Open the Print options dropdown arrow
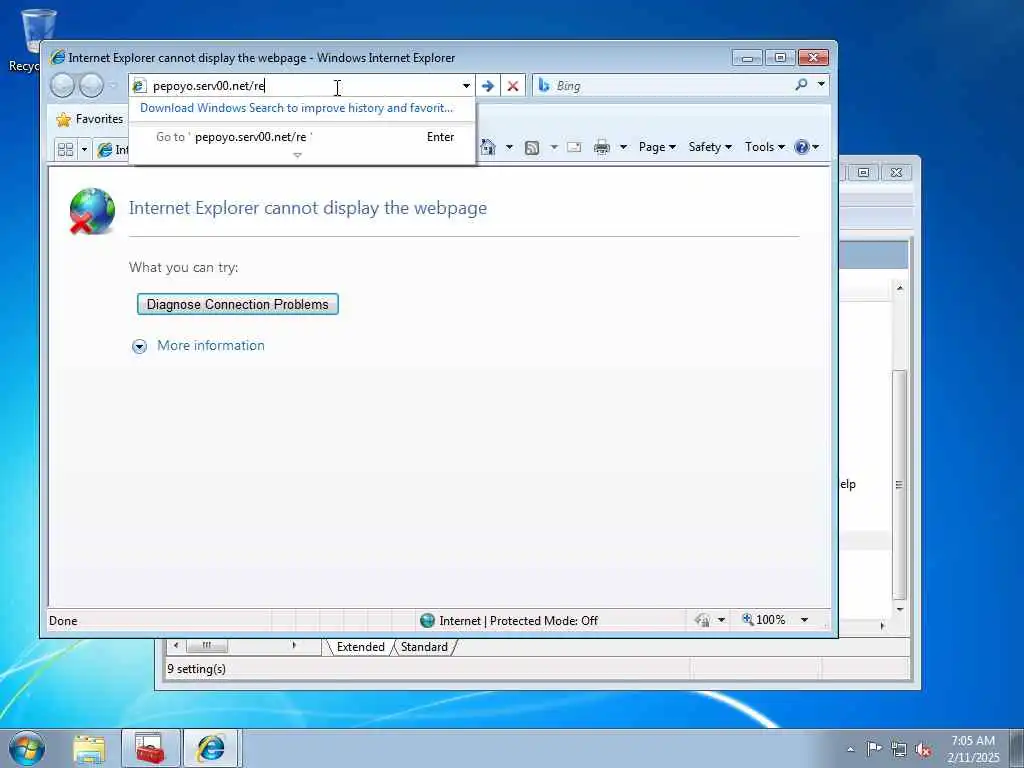This screenshot has width=1024, height=768. pos(623,147)
